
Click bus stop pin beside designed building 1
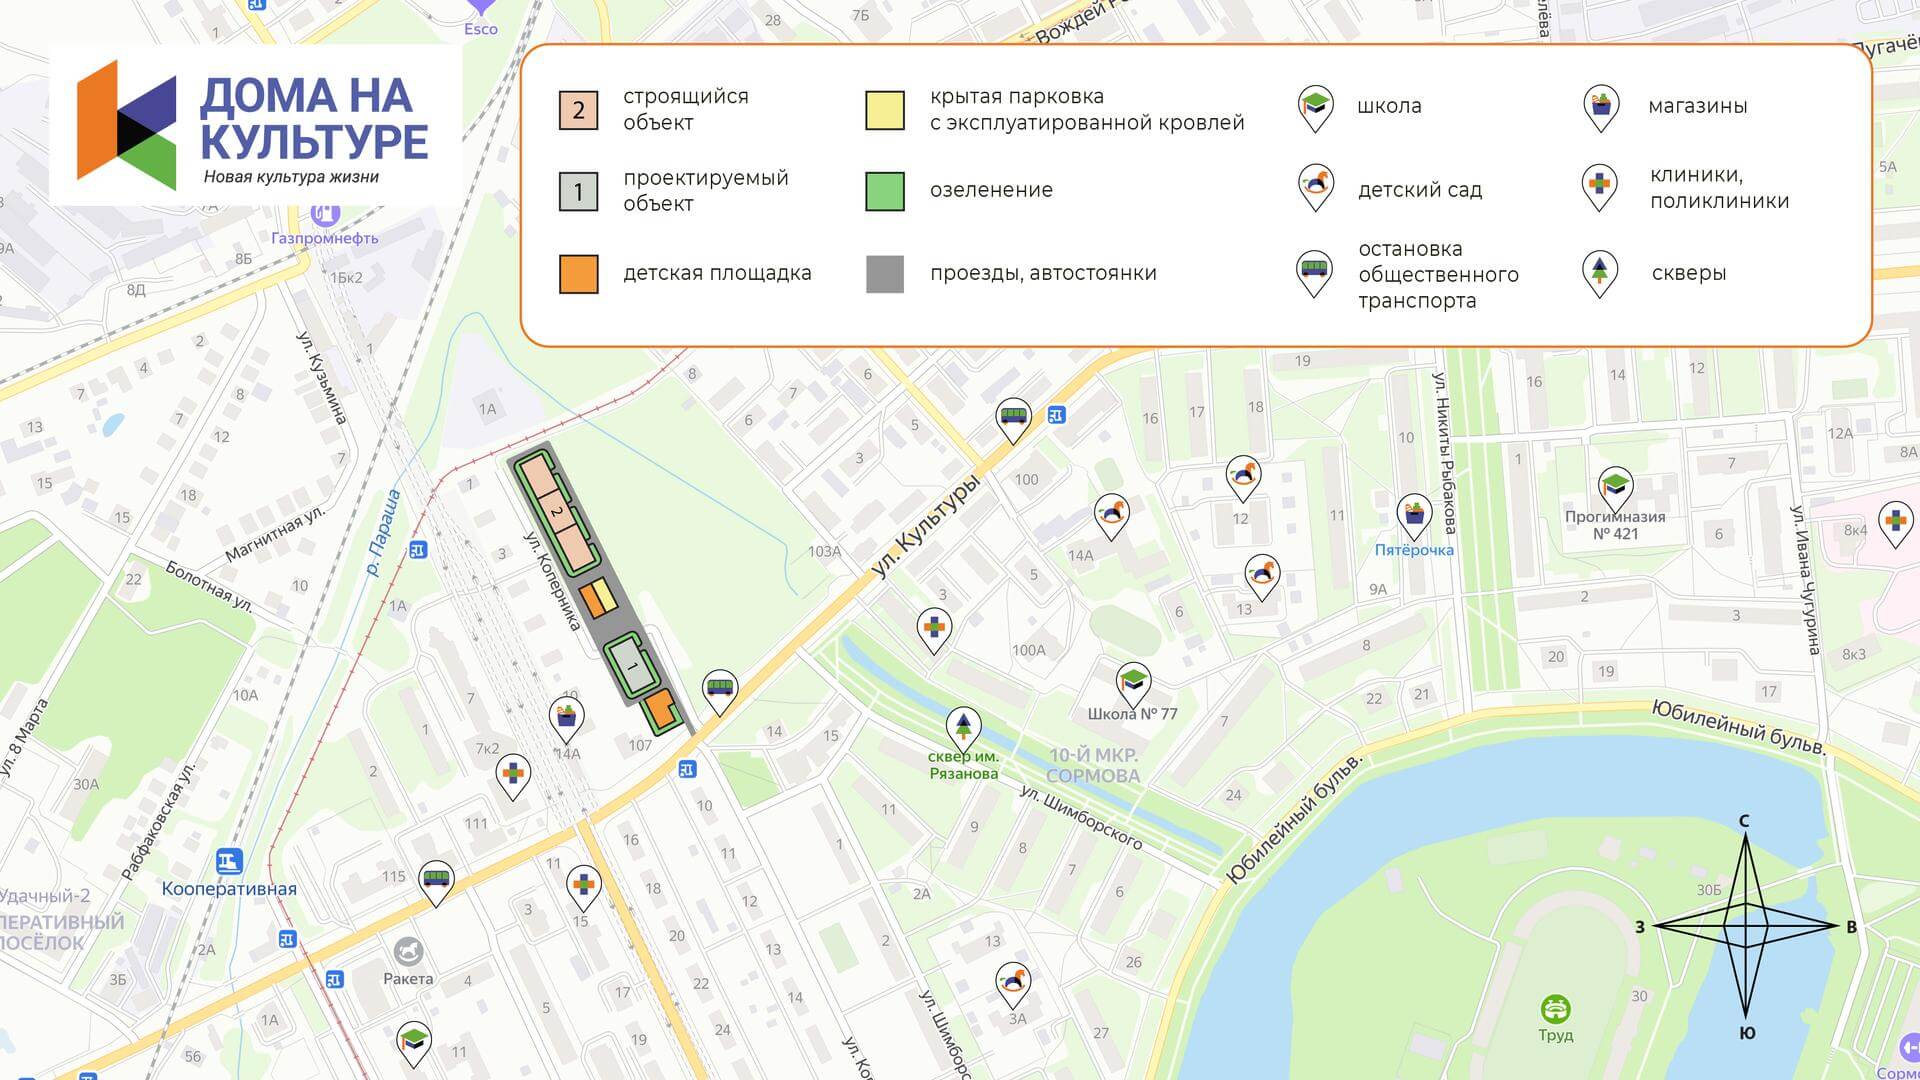[720, 692]
